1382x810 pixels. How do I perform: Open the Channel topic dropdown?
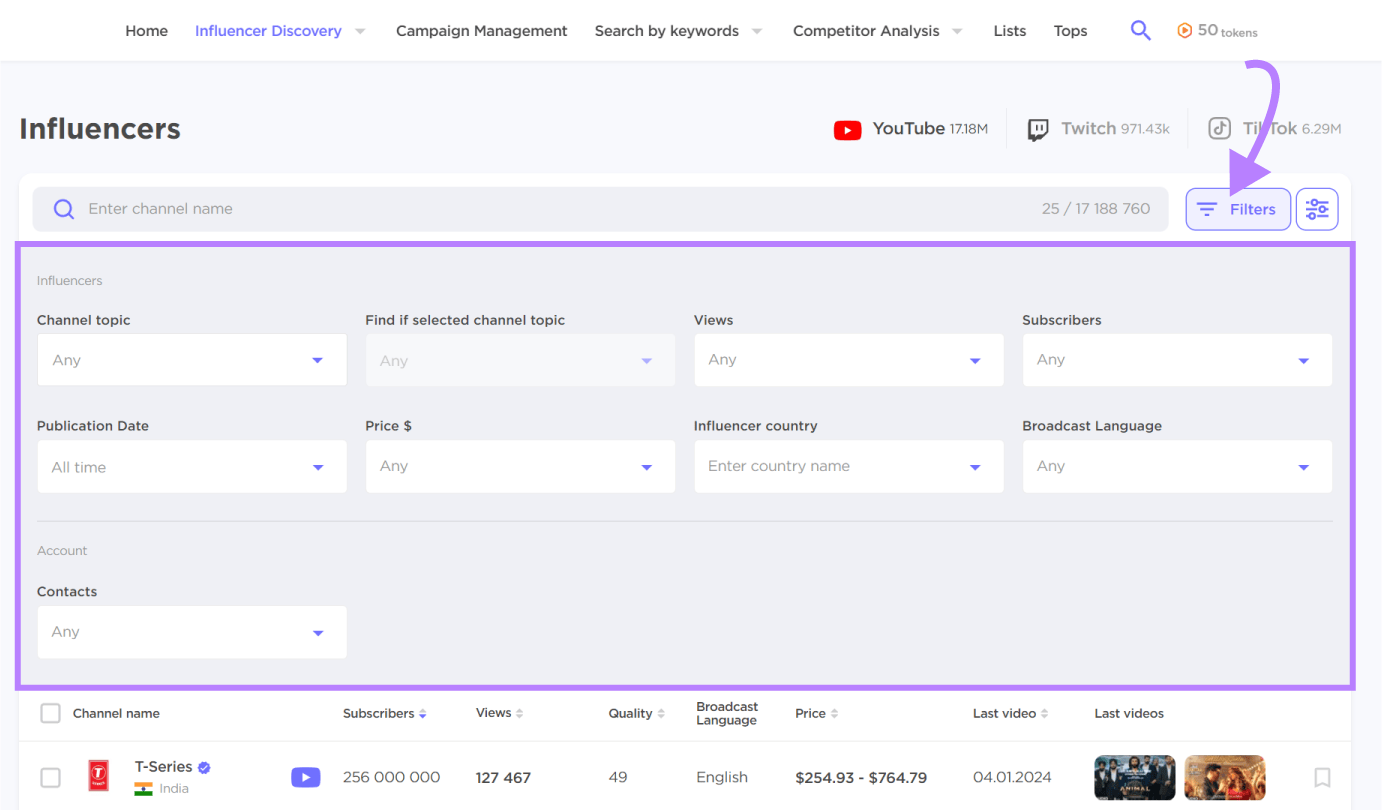pyautogui.click(x=192, y=360)
